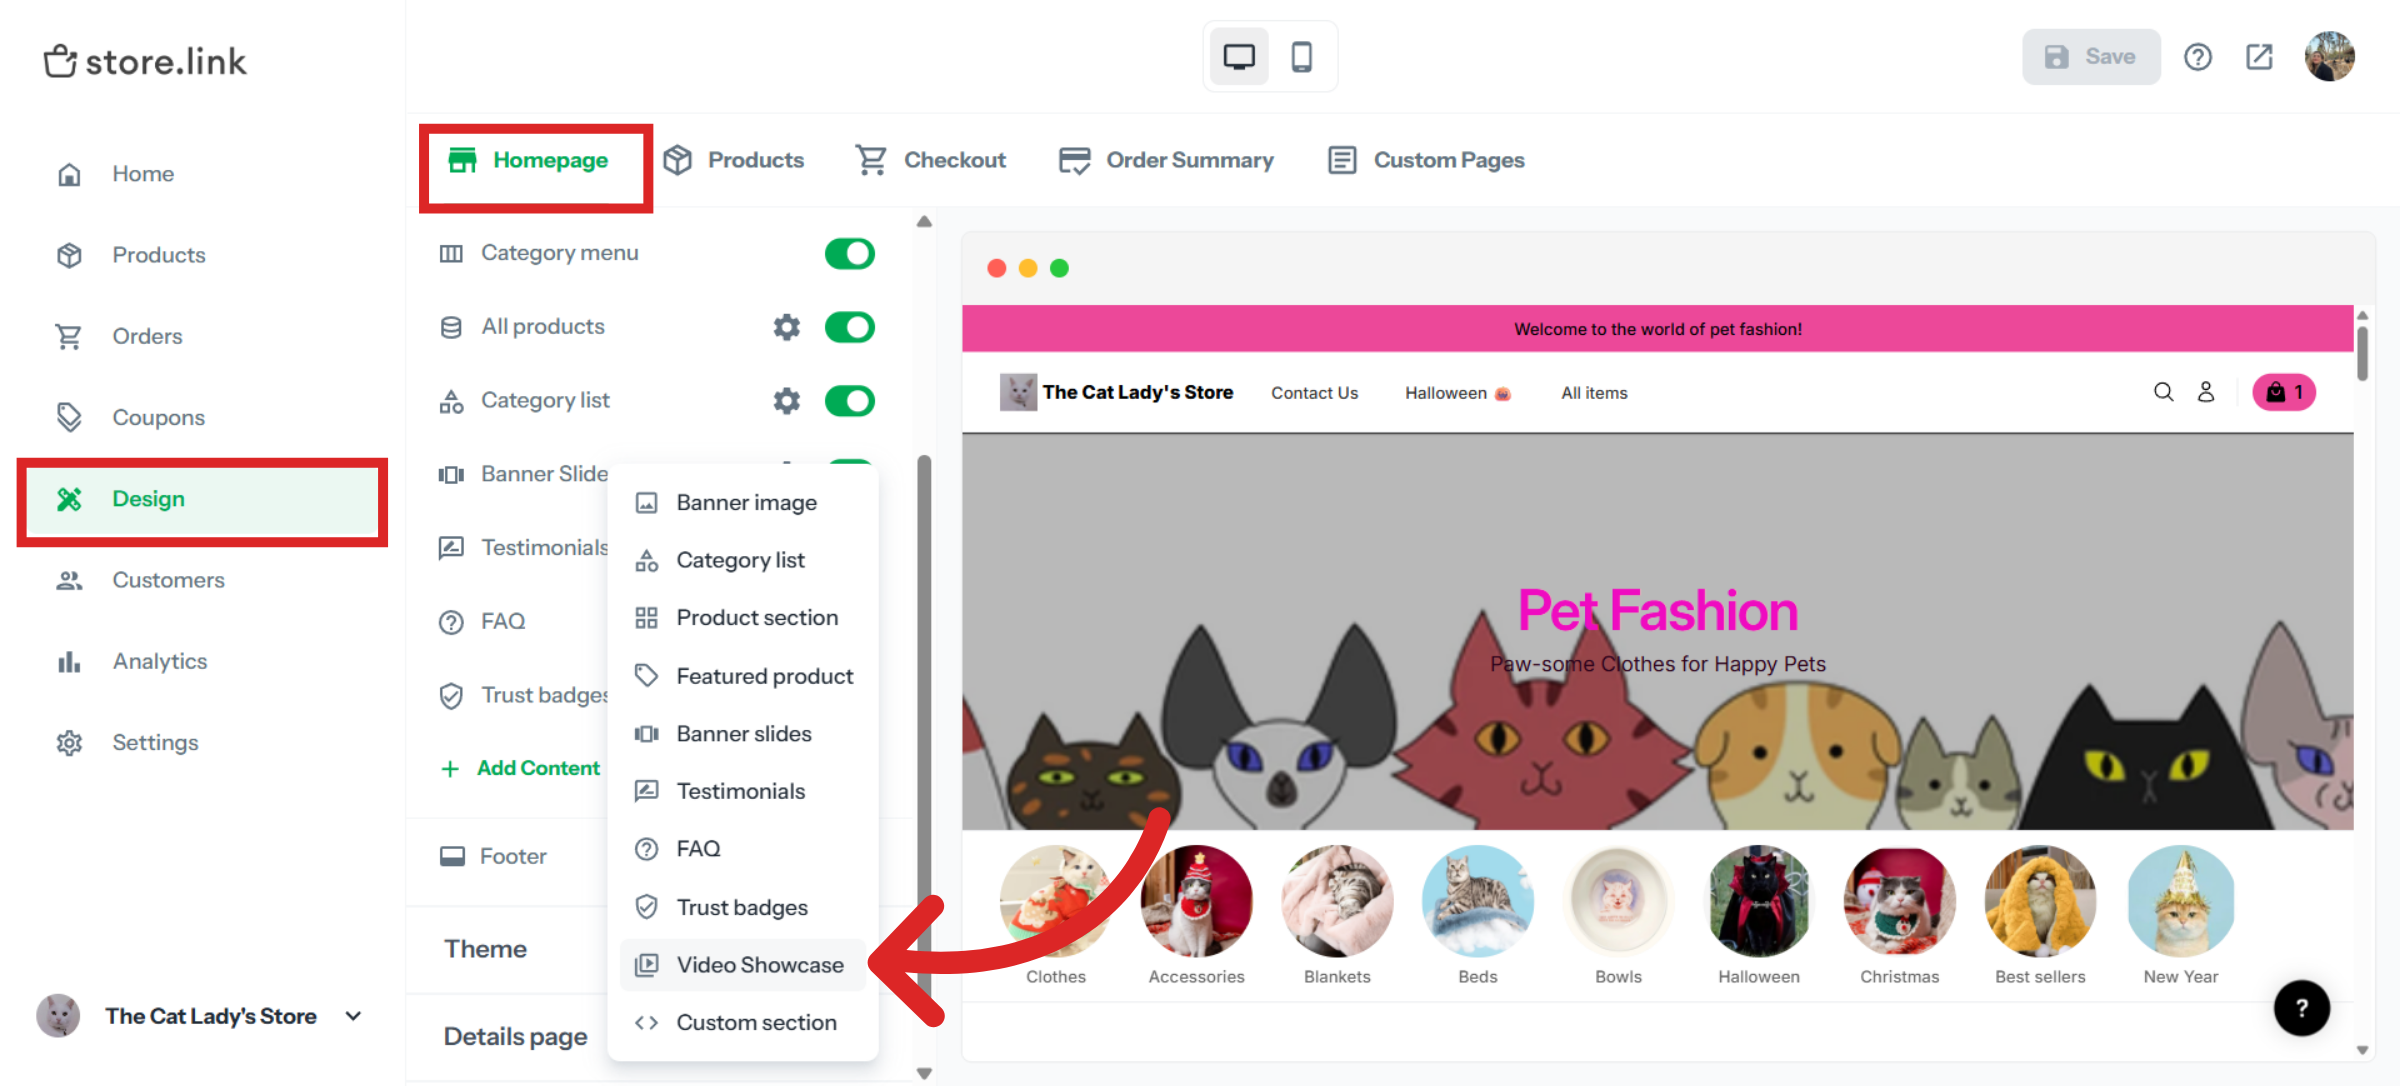Select Banner image from the content menu
This screenshot has width=2400, height=1086.
click(x=742, y=503)
